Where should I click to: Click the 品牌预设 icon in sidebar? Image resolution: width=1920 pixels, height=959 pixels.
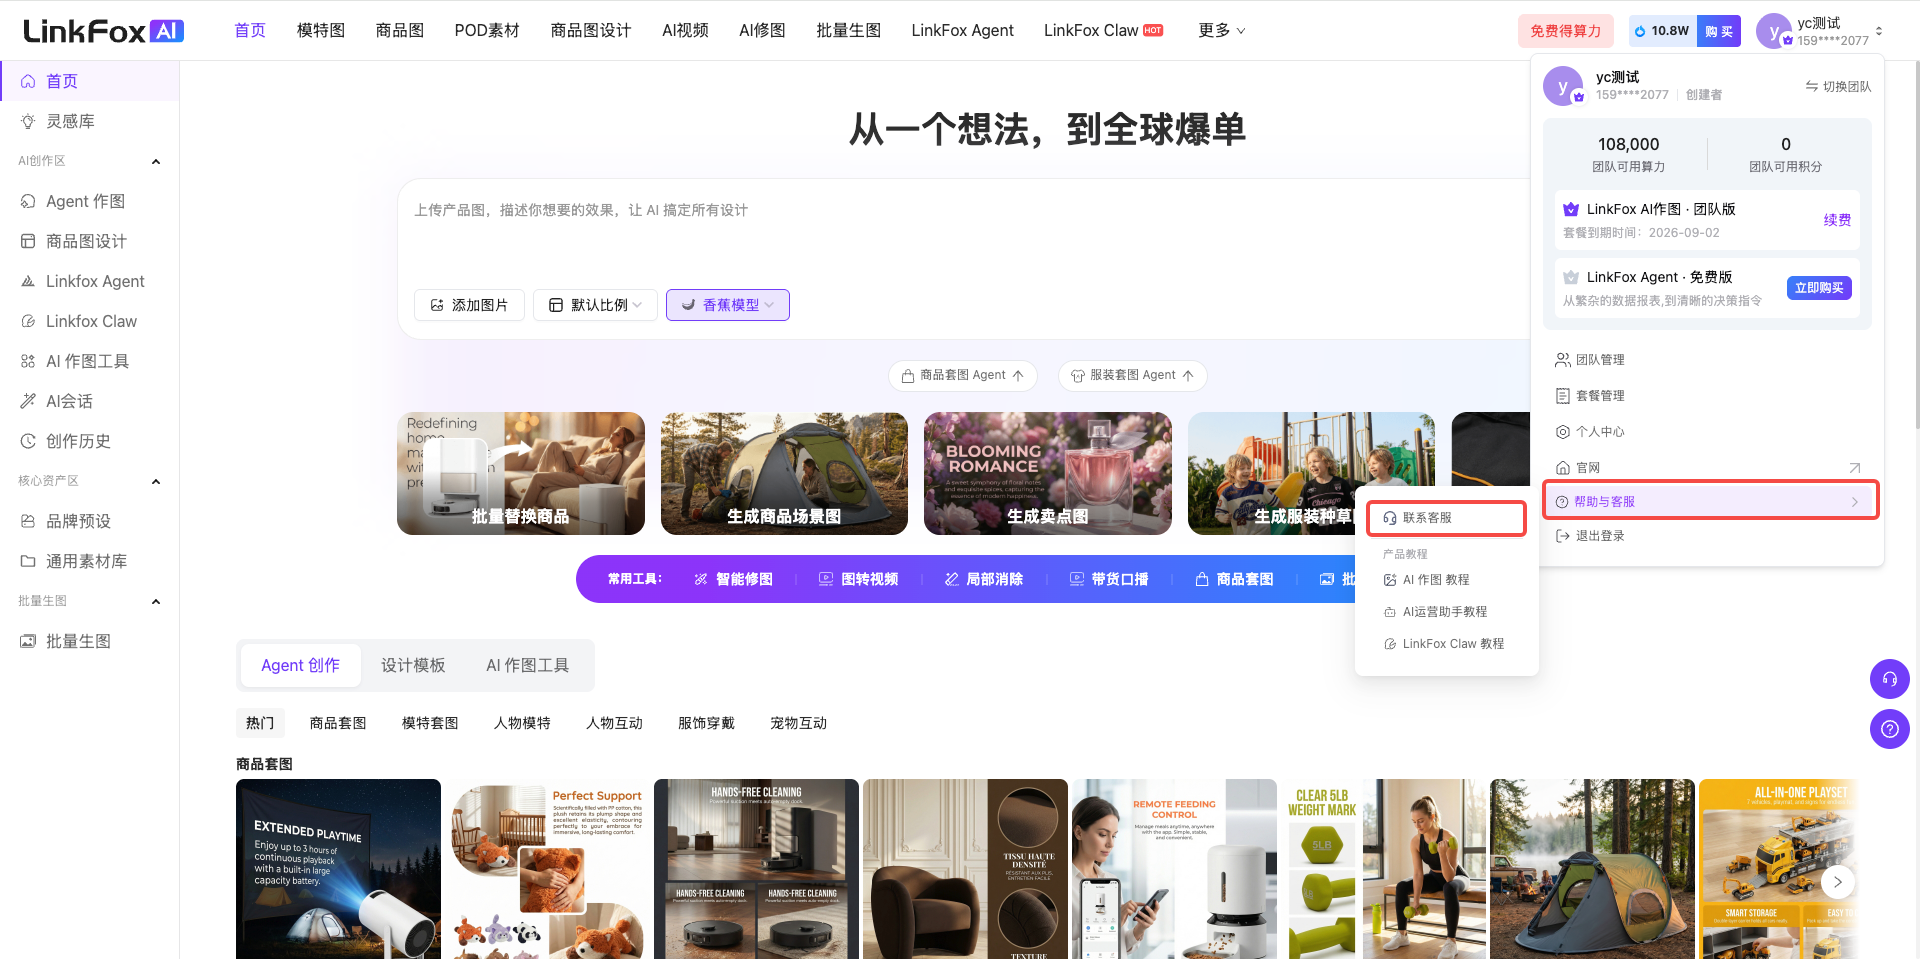(28, 521)
